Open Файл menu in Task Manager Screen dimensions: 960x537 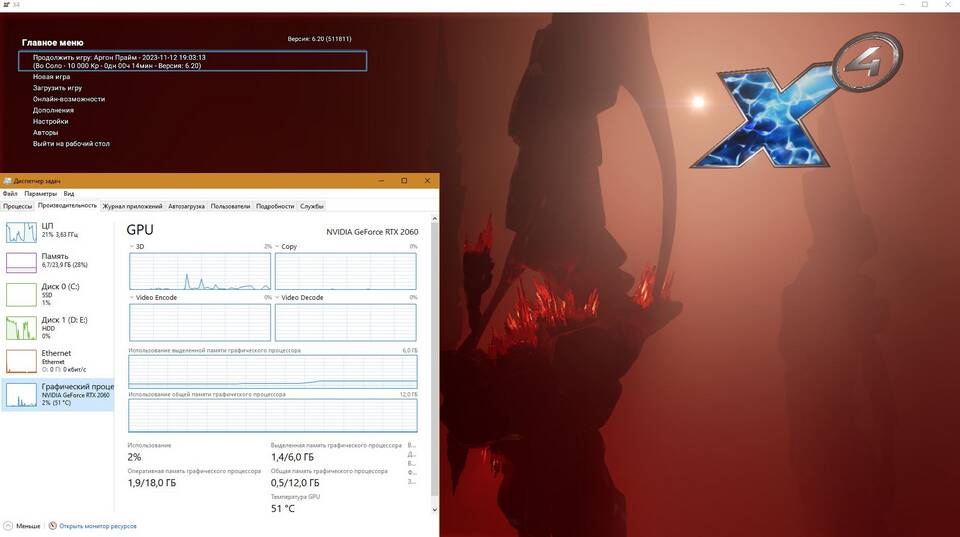(x=10, y=193)
